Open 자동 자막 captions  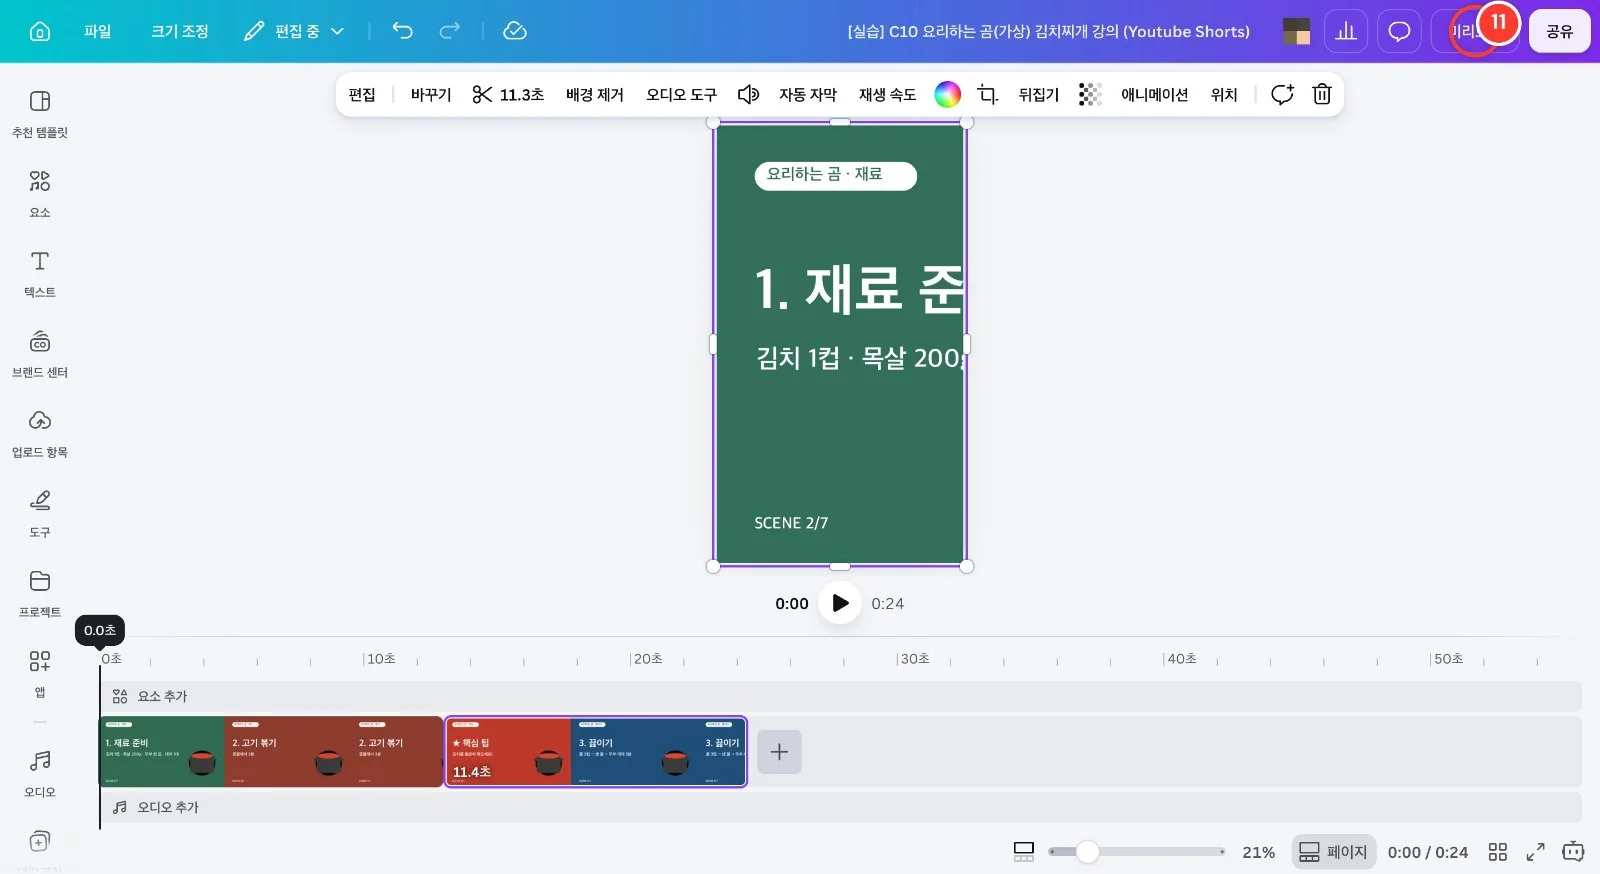point(808,94)
